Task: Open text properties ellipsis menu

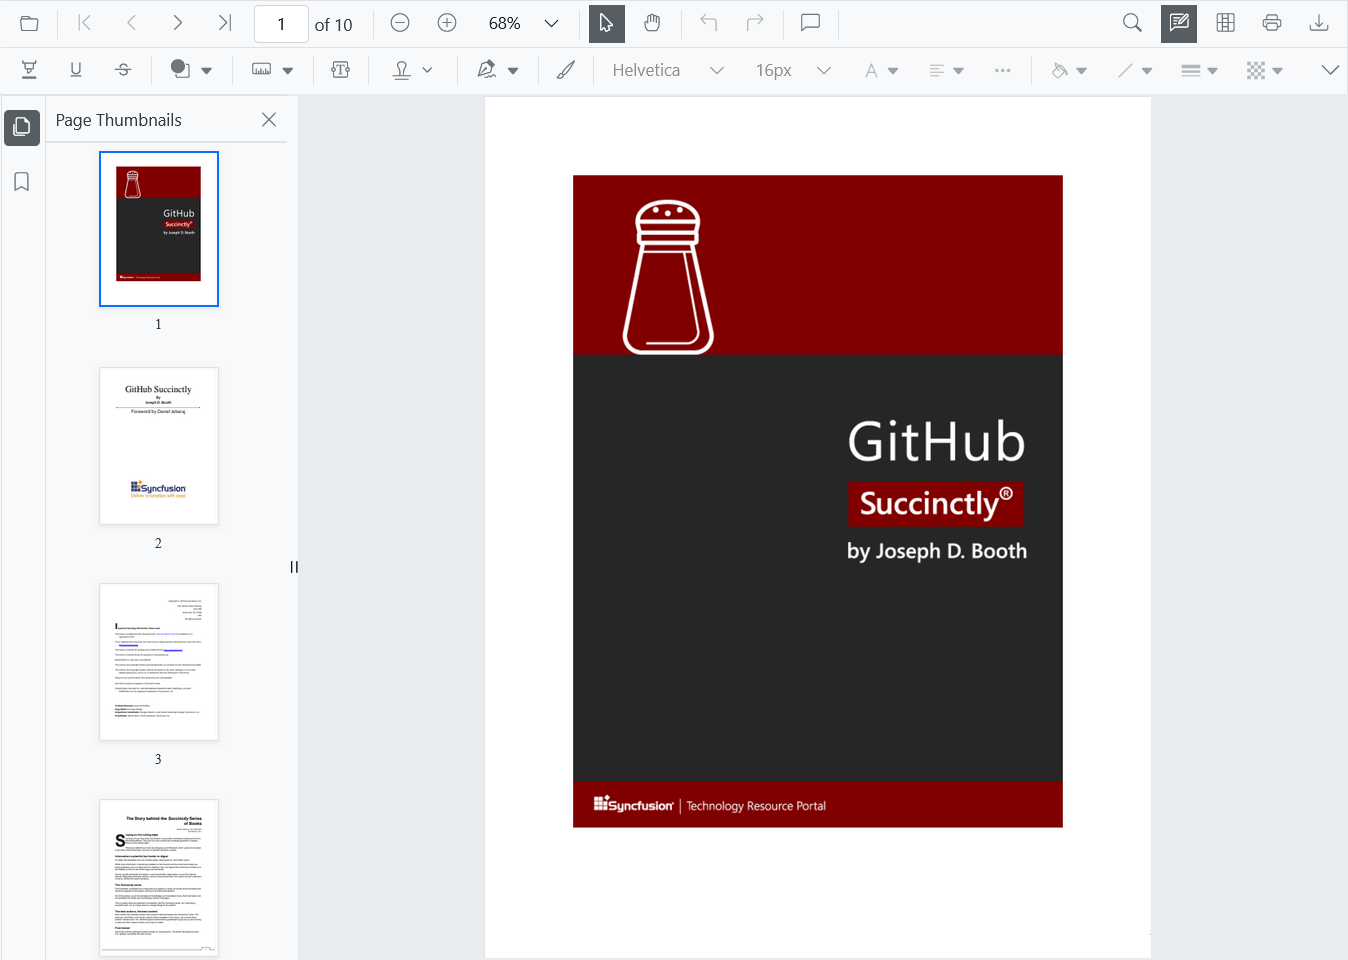Action: (x=1002, y=70)
